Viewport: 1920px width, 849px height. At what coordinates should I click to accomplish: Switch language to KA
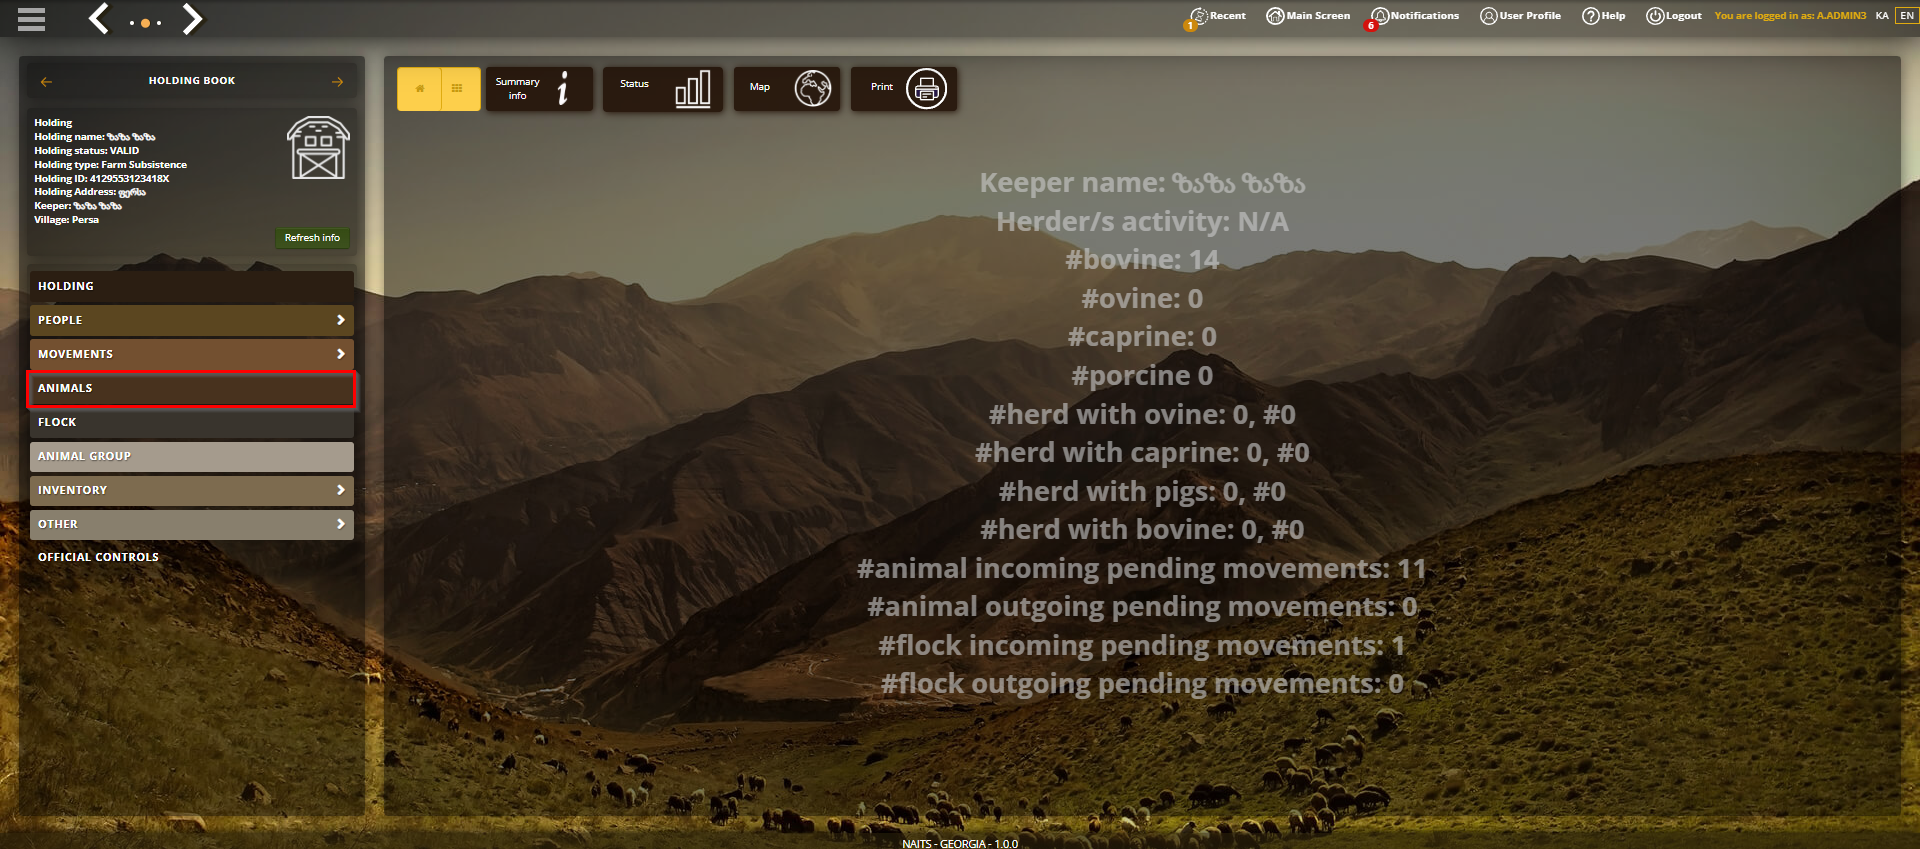point(1882,16)
